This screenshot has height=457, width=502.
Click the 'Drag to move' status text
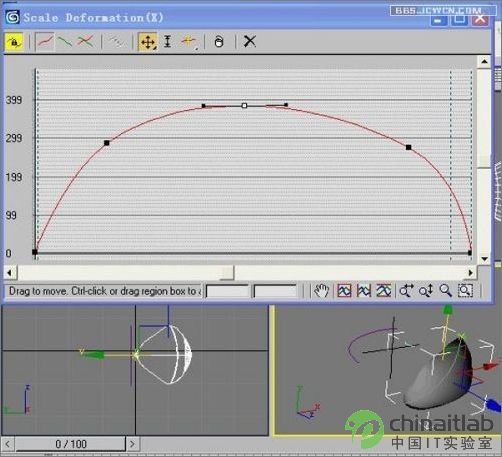pos(105,291)
